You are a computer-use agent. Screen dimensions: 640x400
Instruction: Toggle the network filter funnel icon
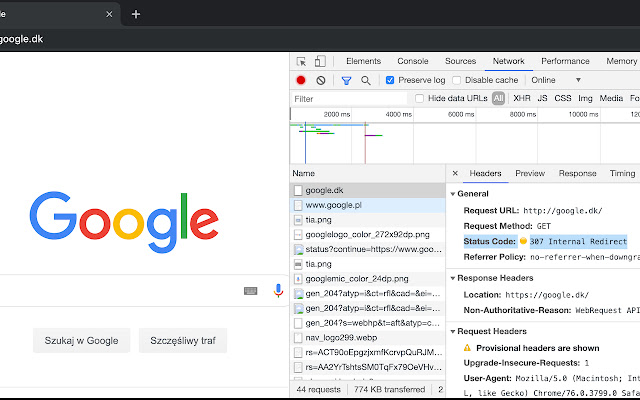[x=346, y=81]
